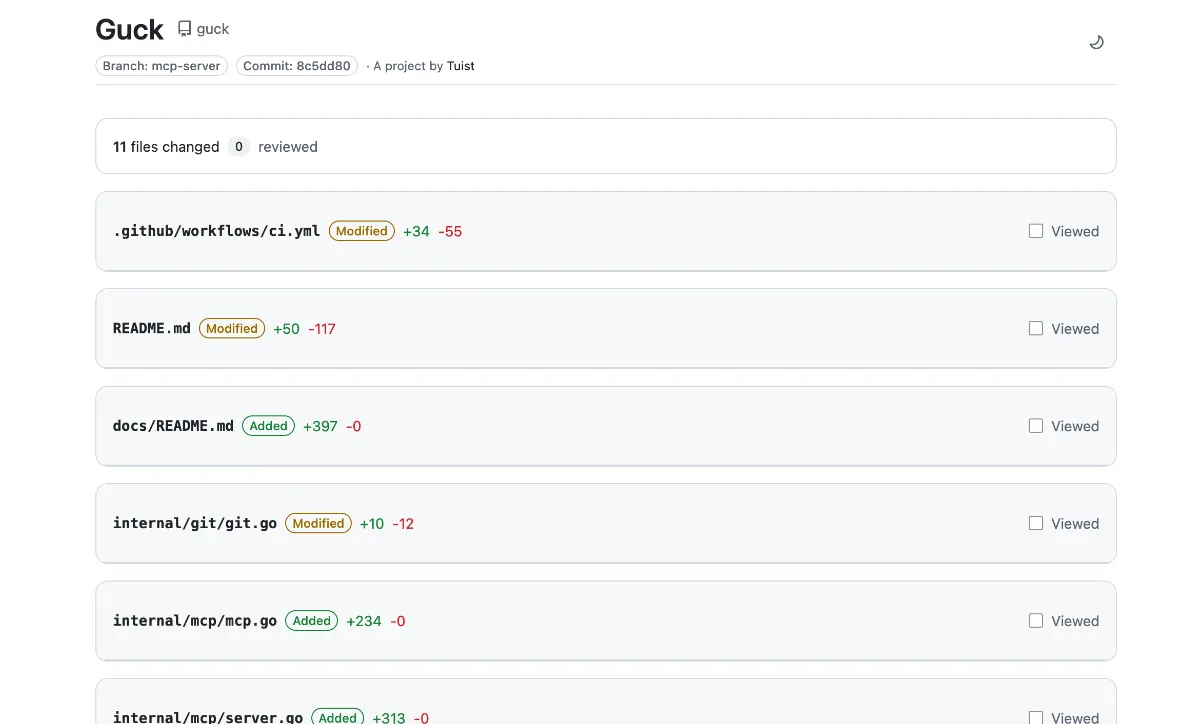Click the guck repository name link

(211, 28)
